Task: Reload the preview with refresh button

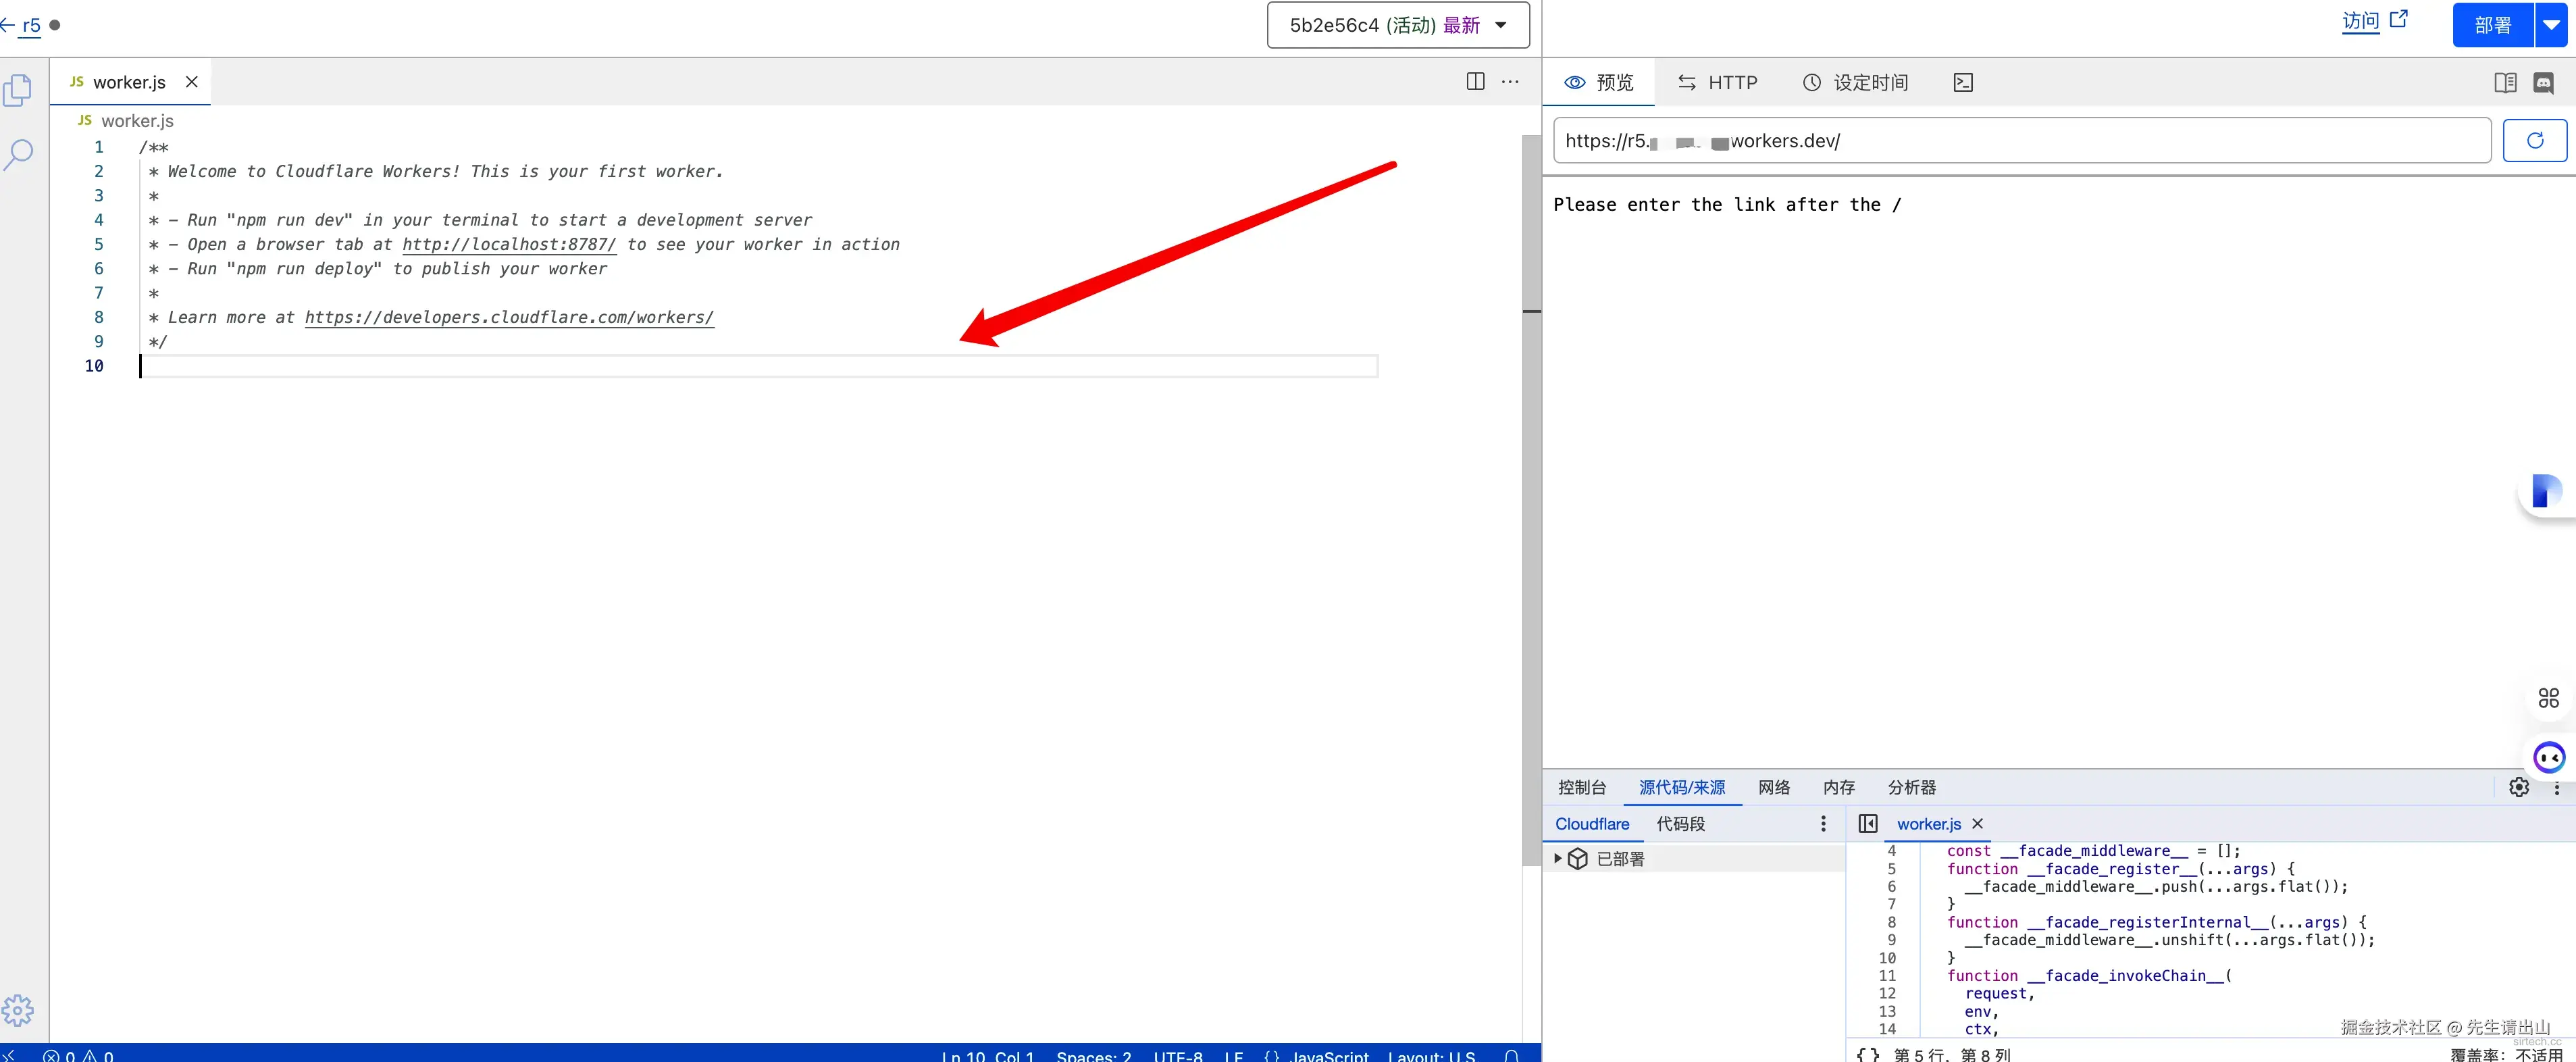Action: pyautogui.click(x=2534, y=141)
